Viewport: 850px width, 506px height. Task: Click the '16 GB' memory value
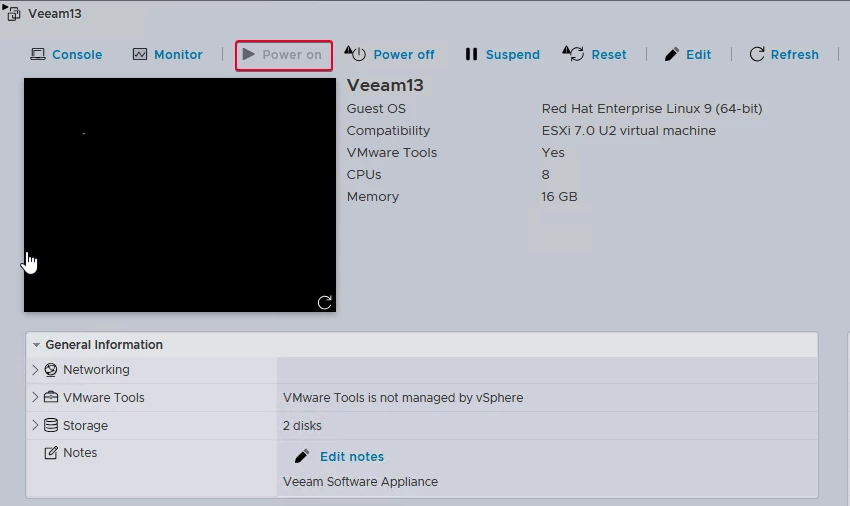[x=559, y=197]
